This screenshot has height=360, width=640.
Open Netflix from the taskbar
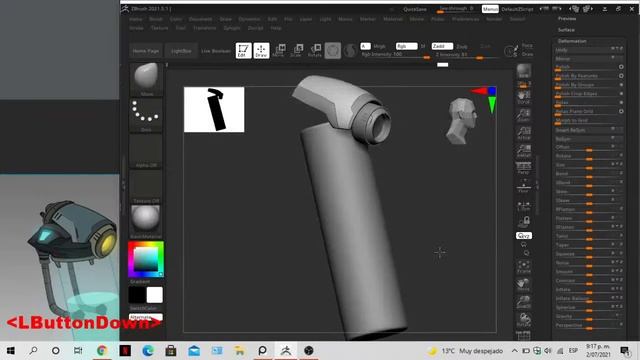click(x=125, y=350)
